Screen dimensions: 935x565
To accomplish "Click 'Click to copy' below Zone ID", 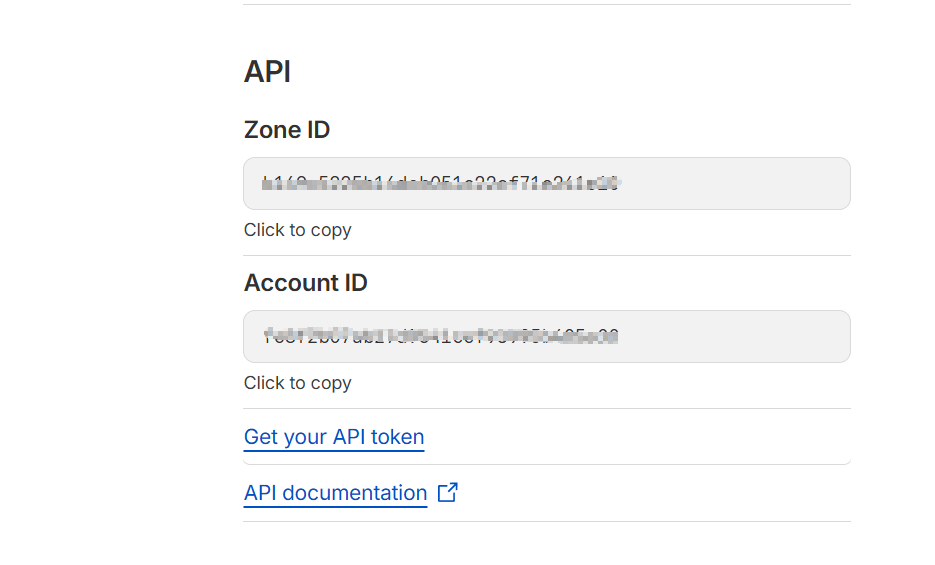I will (x=297, y=230).
